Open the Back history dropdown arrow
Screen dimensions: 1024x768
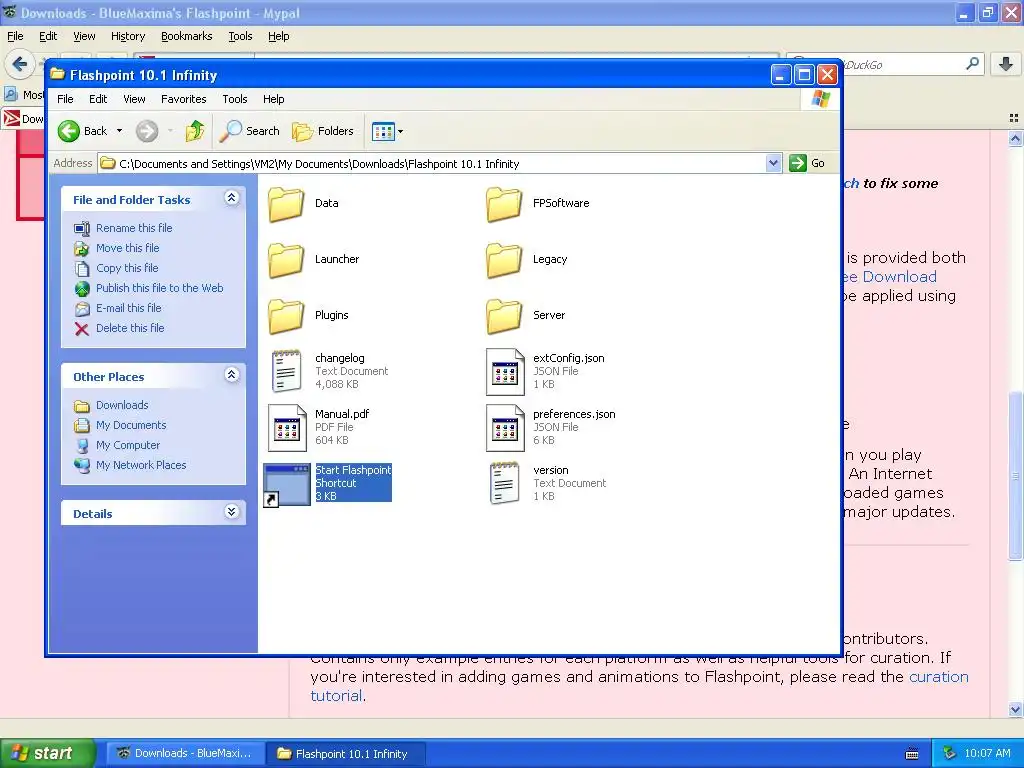click(120, 131)
